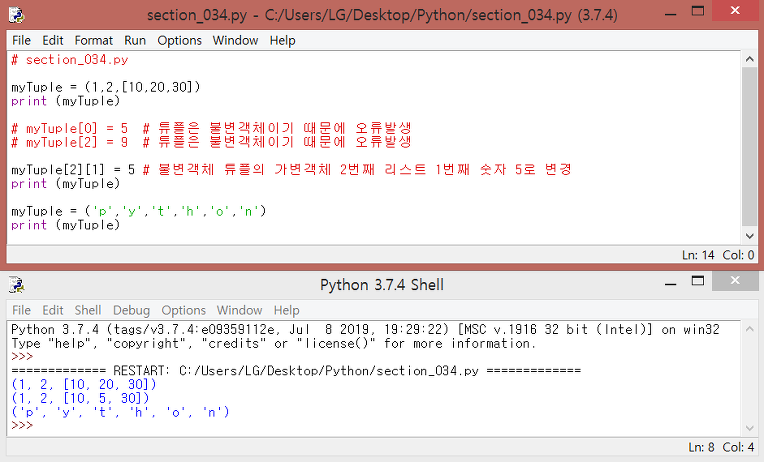Viewport: 764px width, 462px height.
Task: Click the Python icon in Shell title bar
Action: click(x=17, y=285)
